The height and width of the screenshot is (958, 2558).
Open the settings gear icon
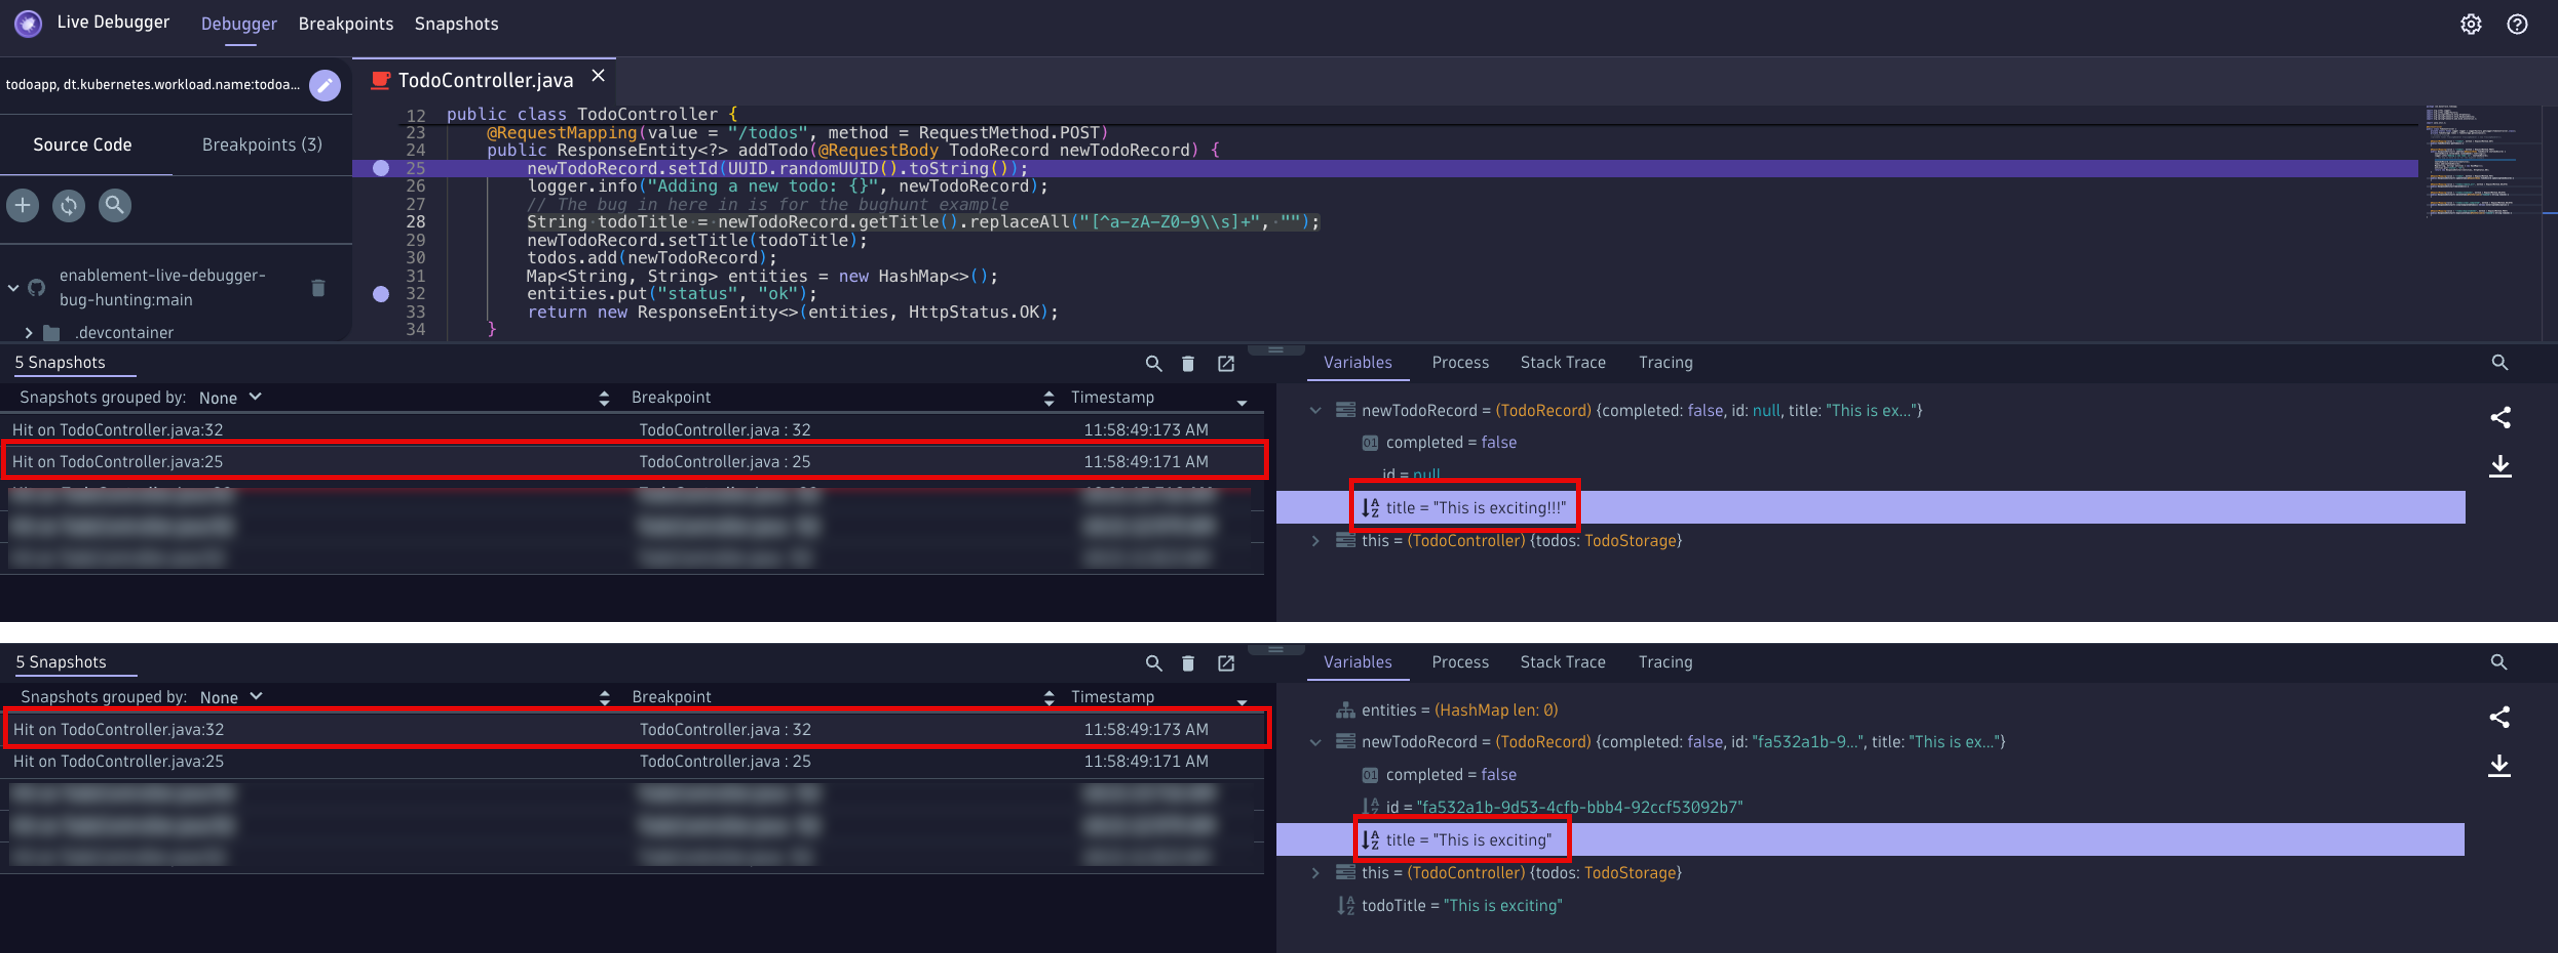tap(2470, 24)
